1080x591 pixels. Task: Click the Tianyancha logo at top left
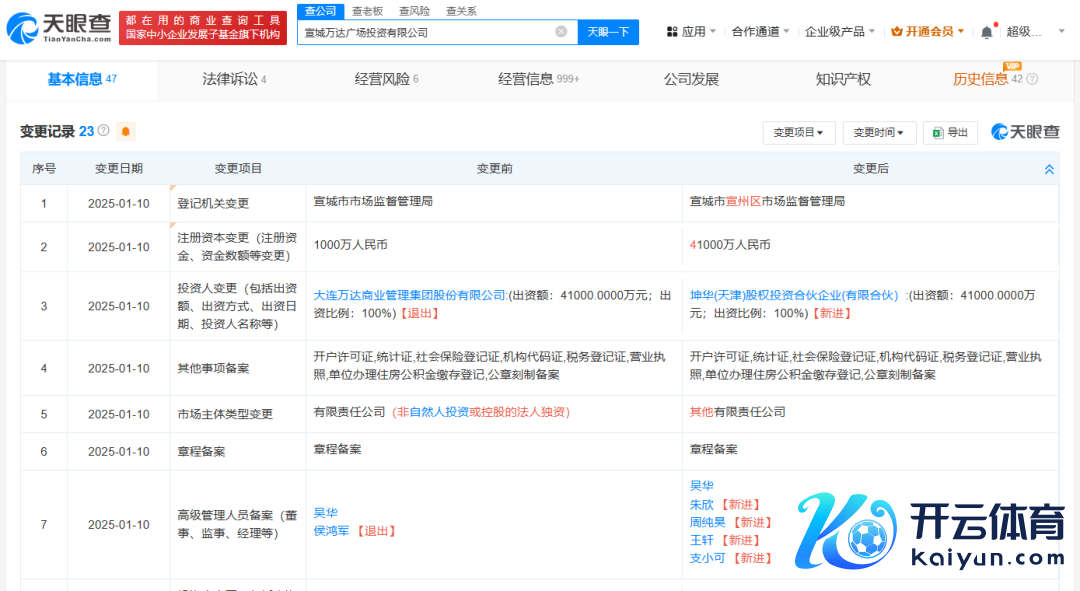(58, 28)
